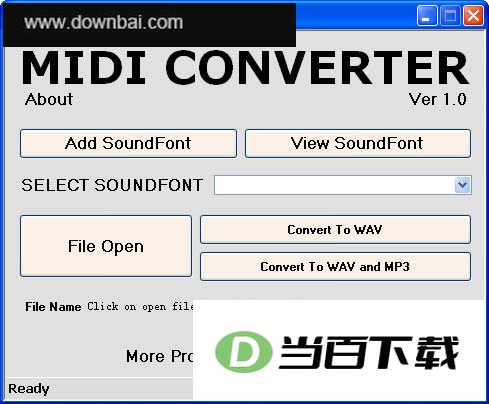Minimize the MIDI Converter window
Viewport: 489px width, 404px height.
pyautogui.click(x=427, y=16)
